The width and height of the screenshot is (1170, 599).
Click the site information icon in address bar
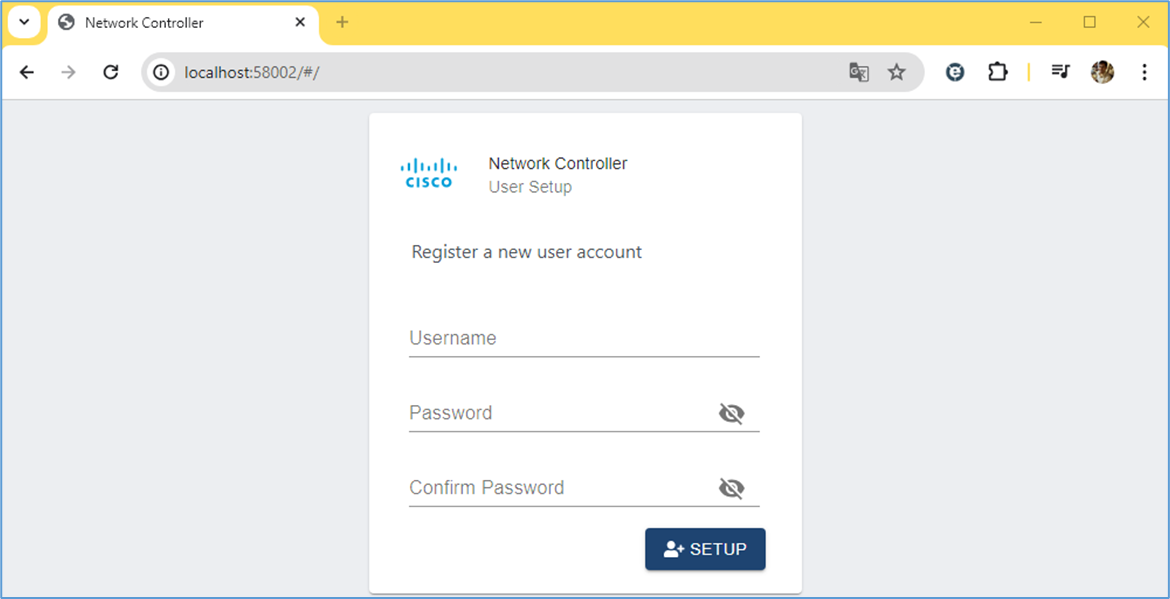160,72
